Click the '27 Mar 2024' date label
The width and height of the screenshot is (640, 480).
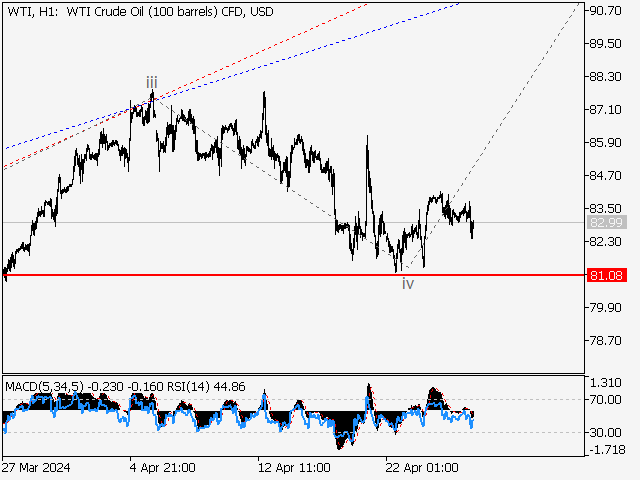(36, 467)
